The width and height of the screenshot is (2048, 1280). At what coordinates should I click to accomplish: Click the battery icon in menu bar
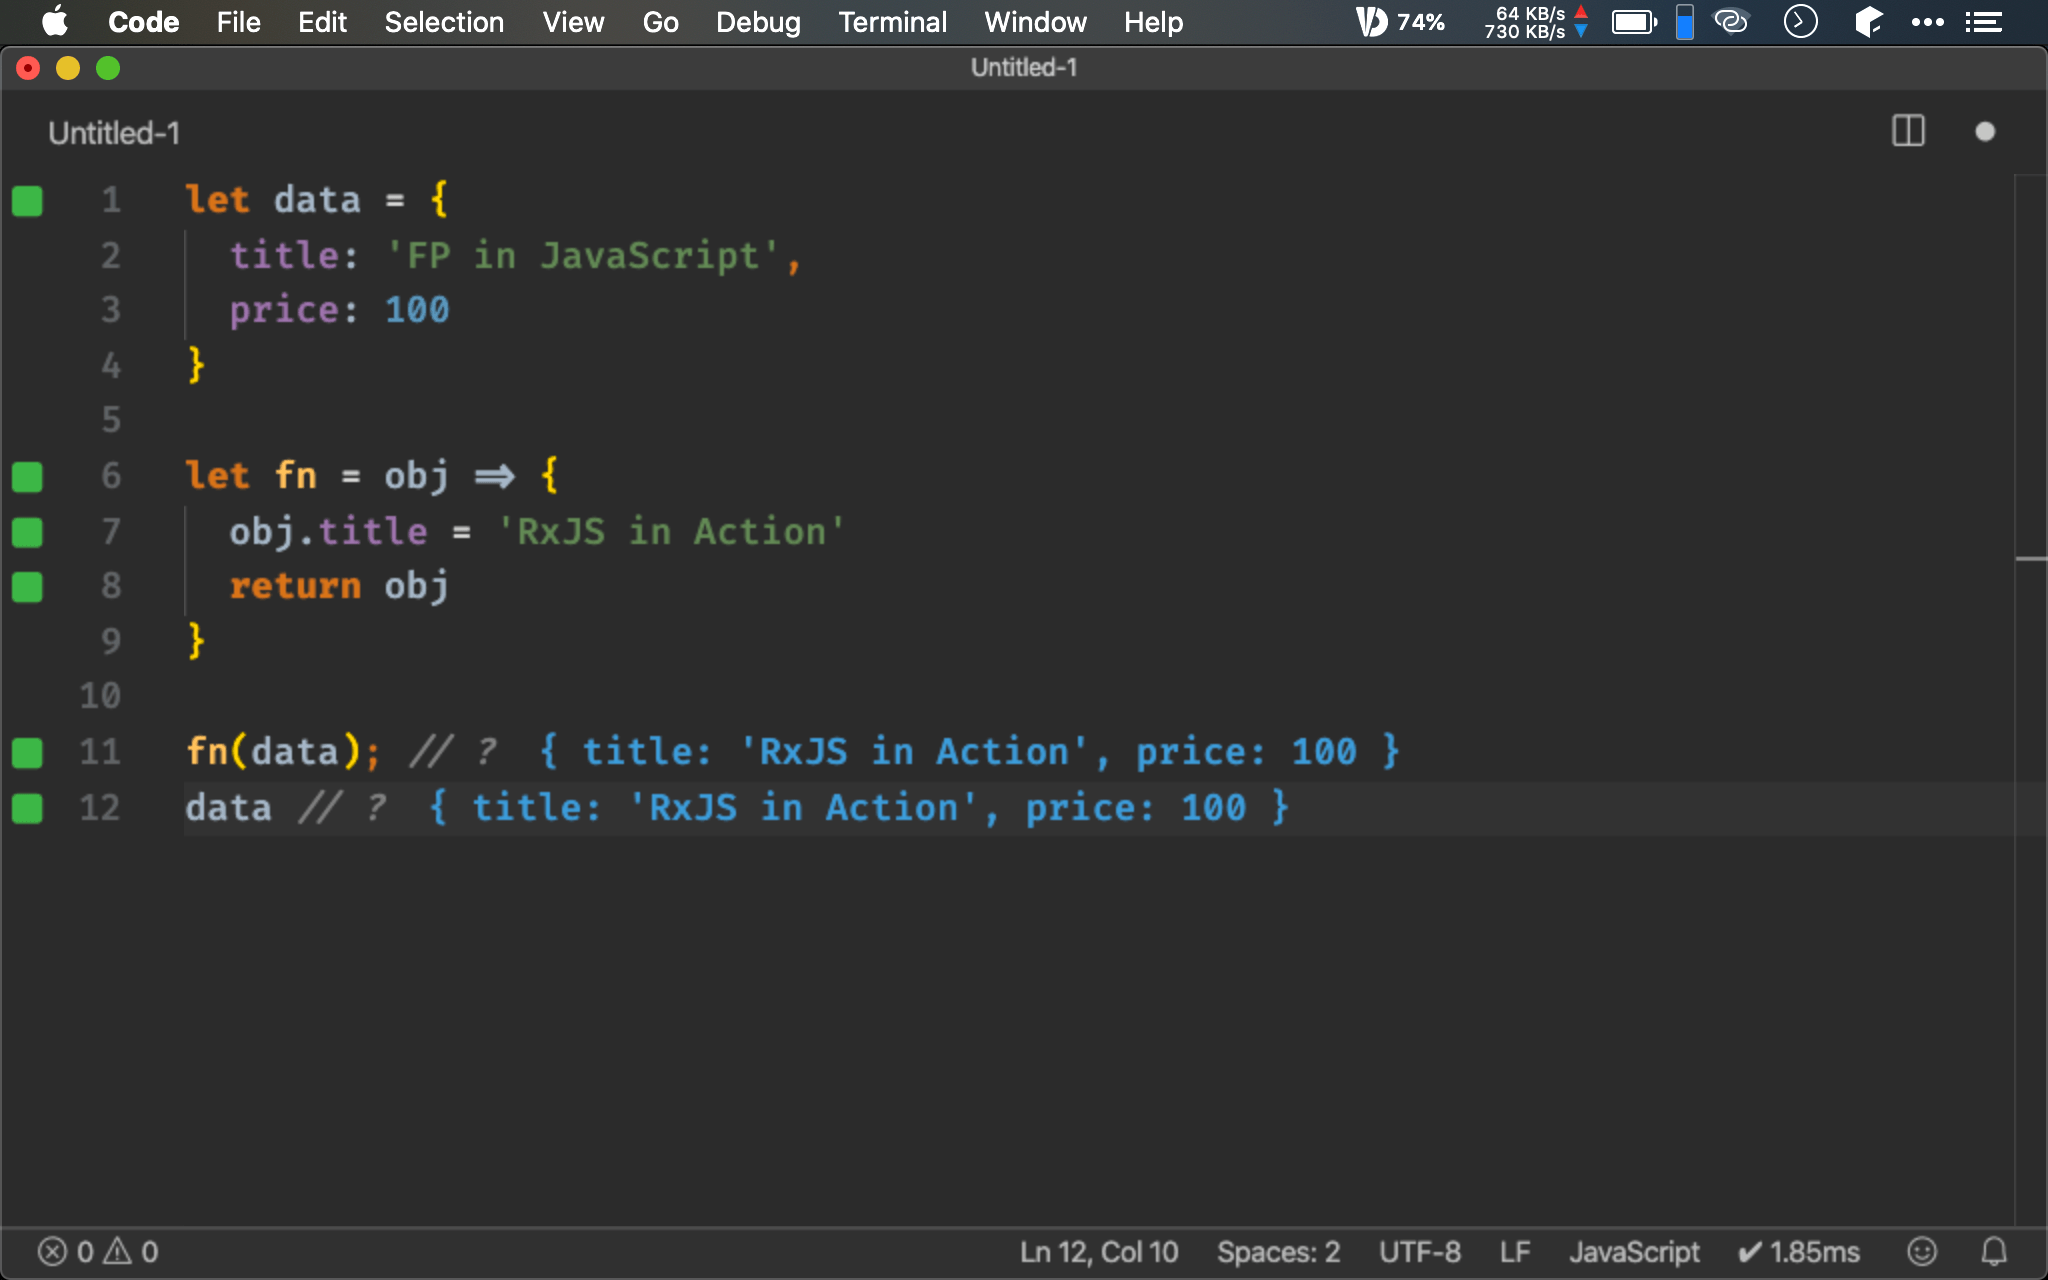tap(1634, 22)
